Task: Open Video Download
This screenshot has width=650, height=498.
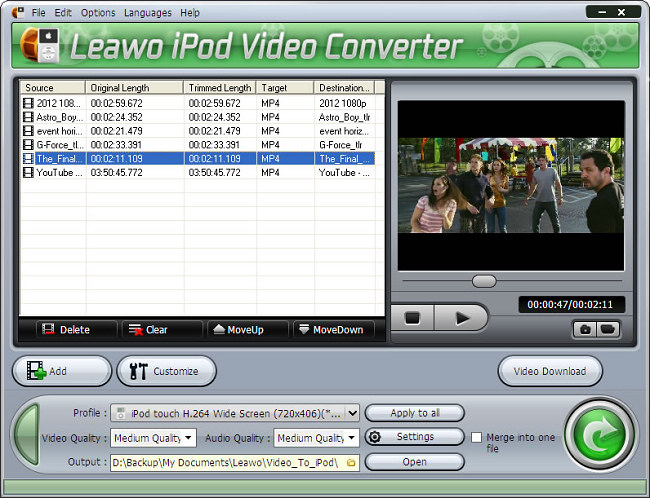Action: coord(550,371)
